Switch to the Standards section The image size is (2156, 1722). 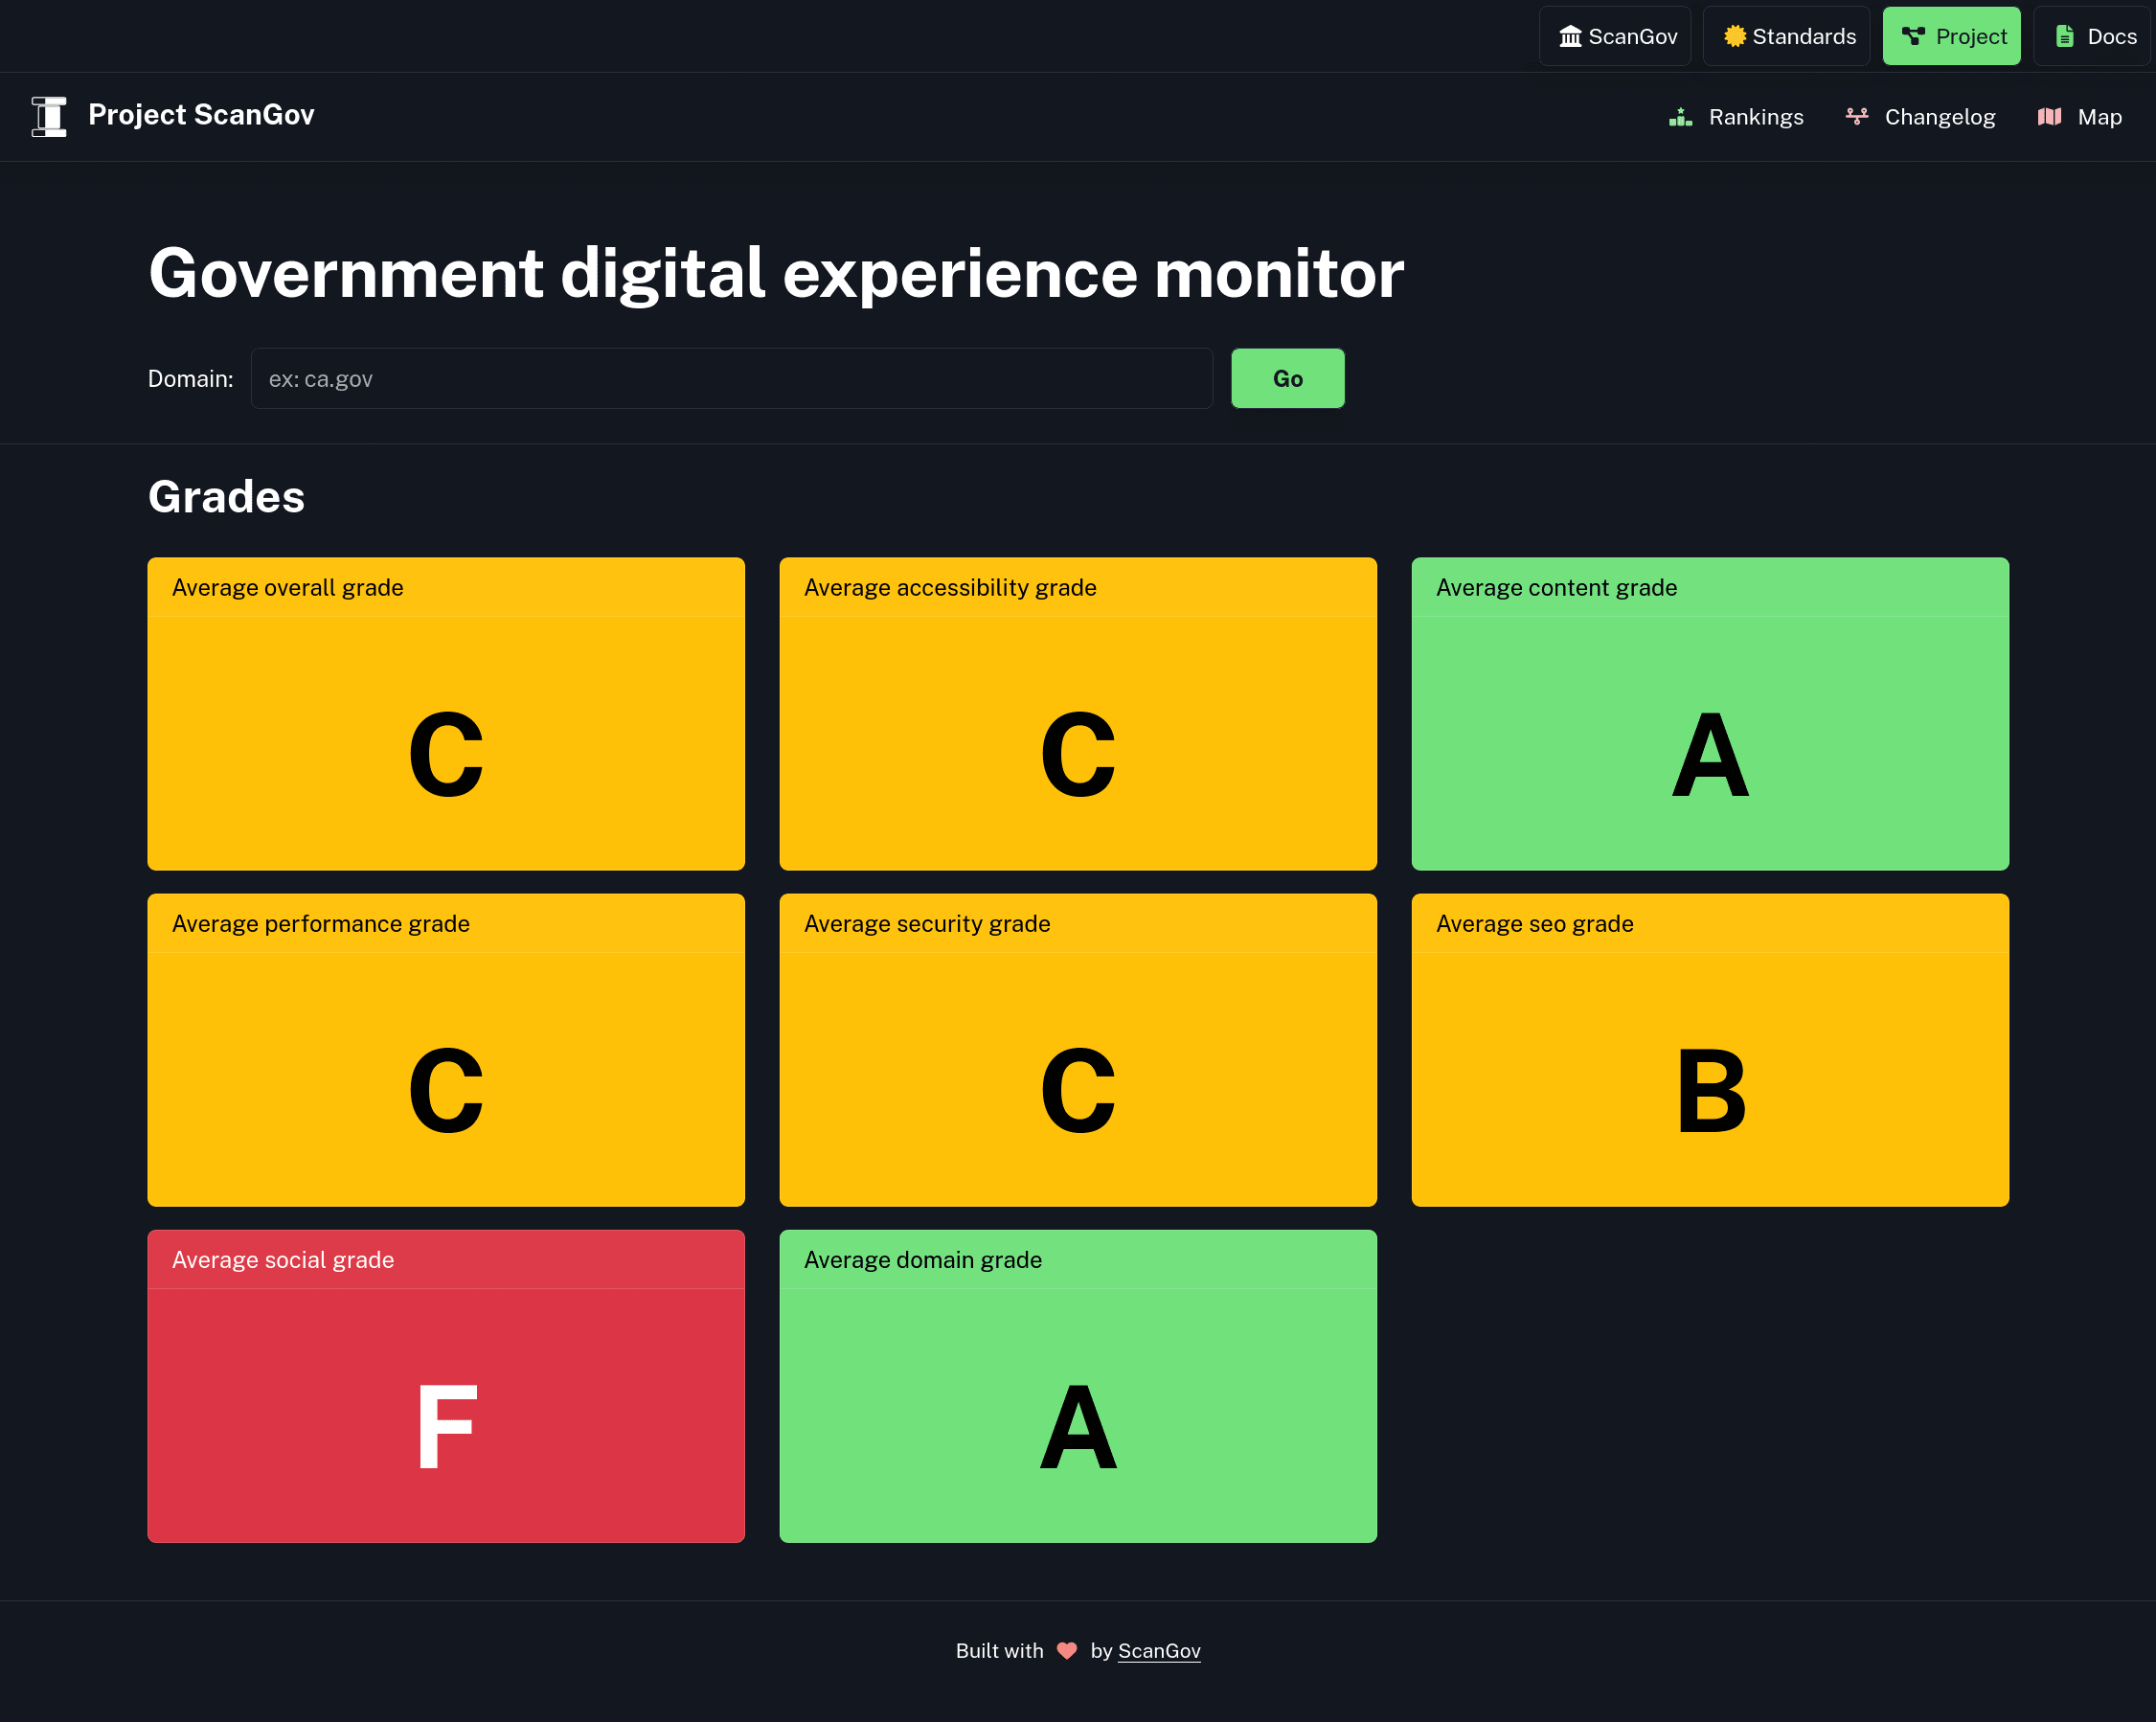coord(1786,35)
